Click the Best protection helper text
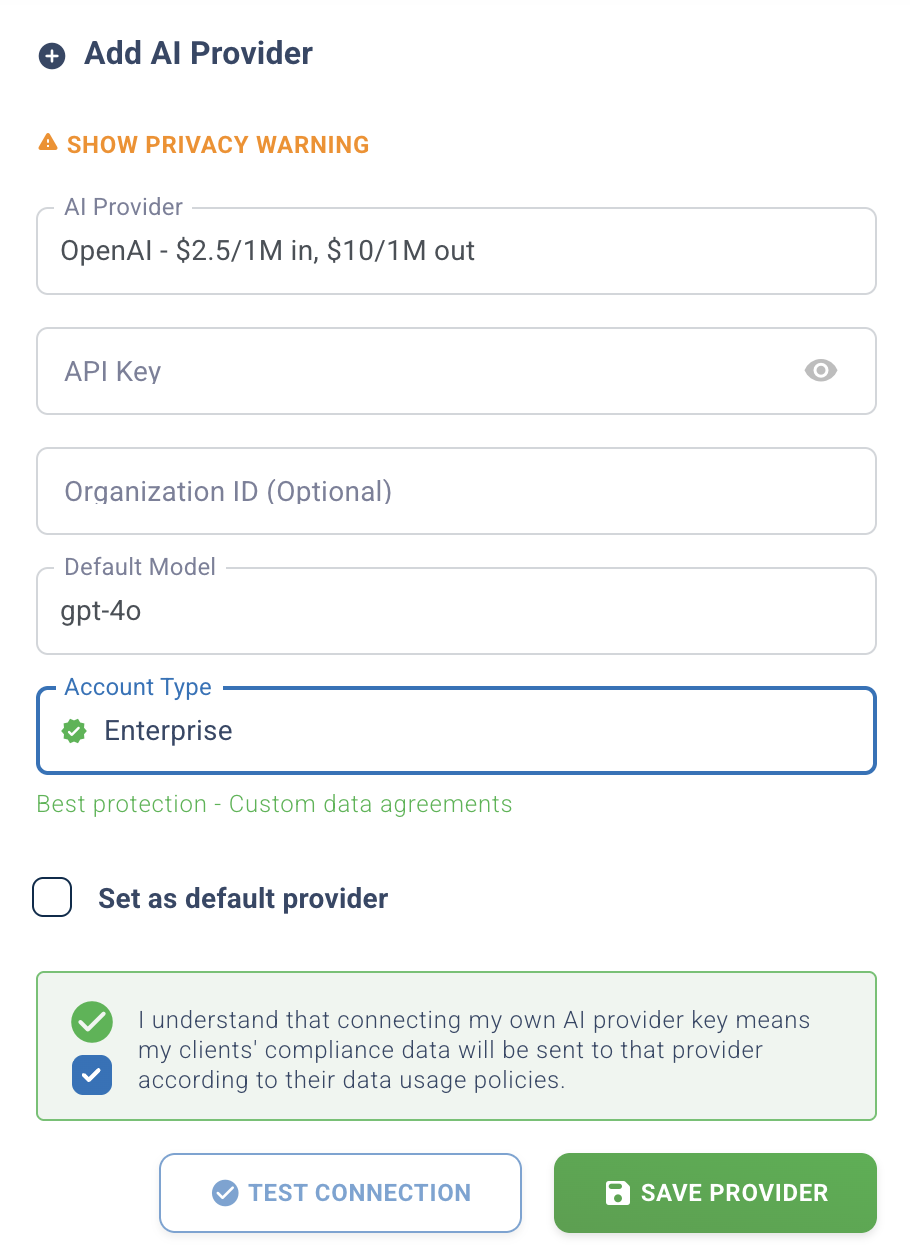 273,804
